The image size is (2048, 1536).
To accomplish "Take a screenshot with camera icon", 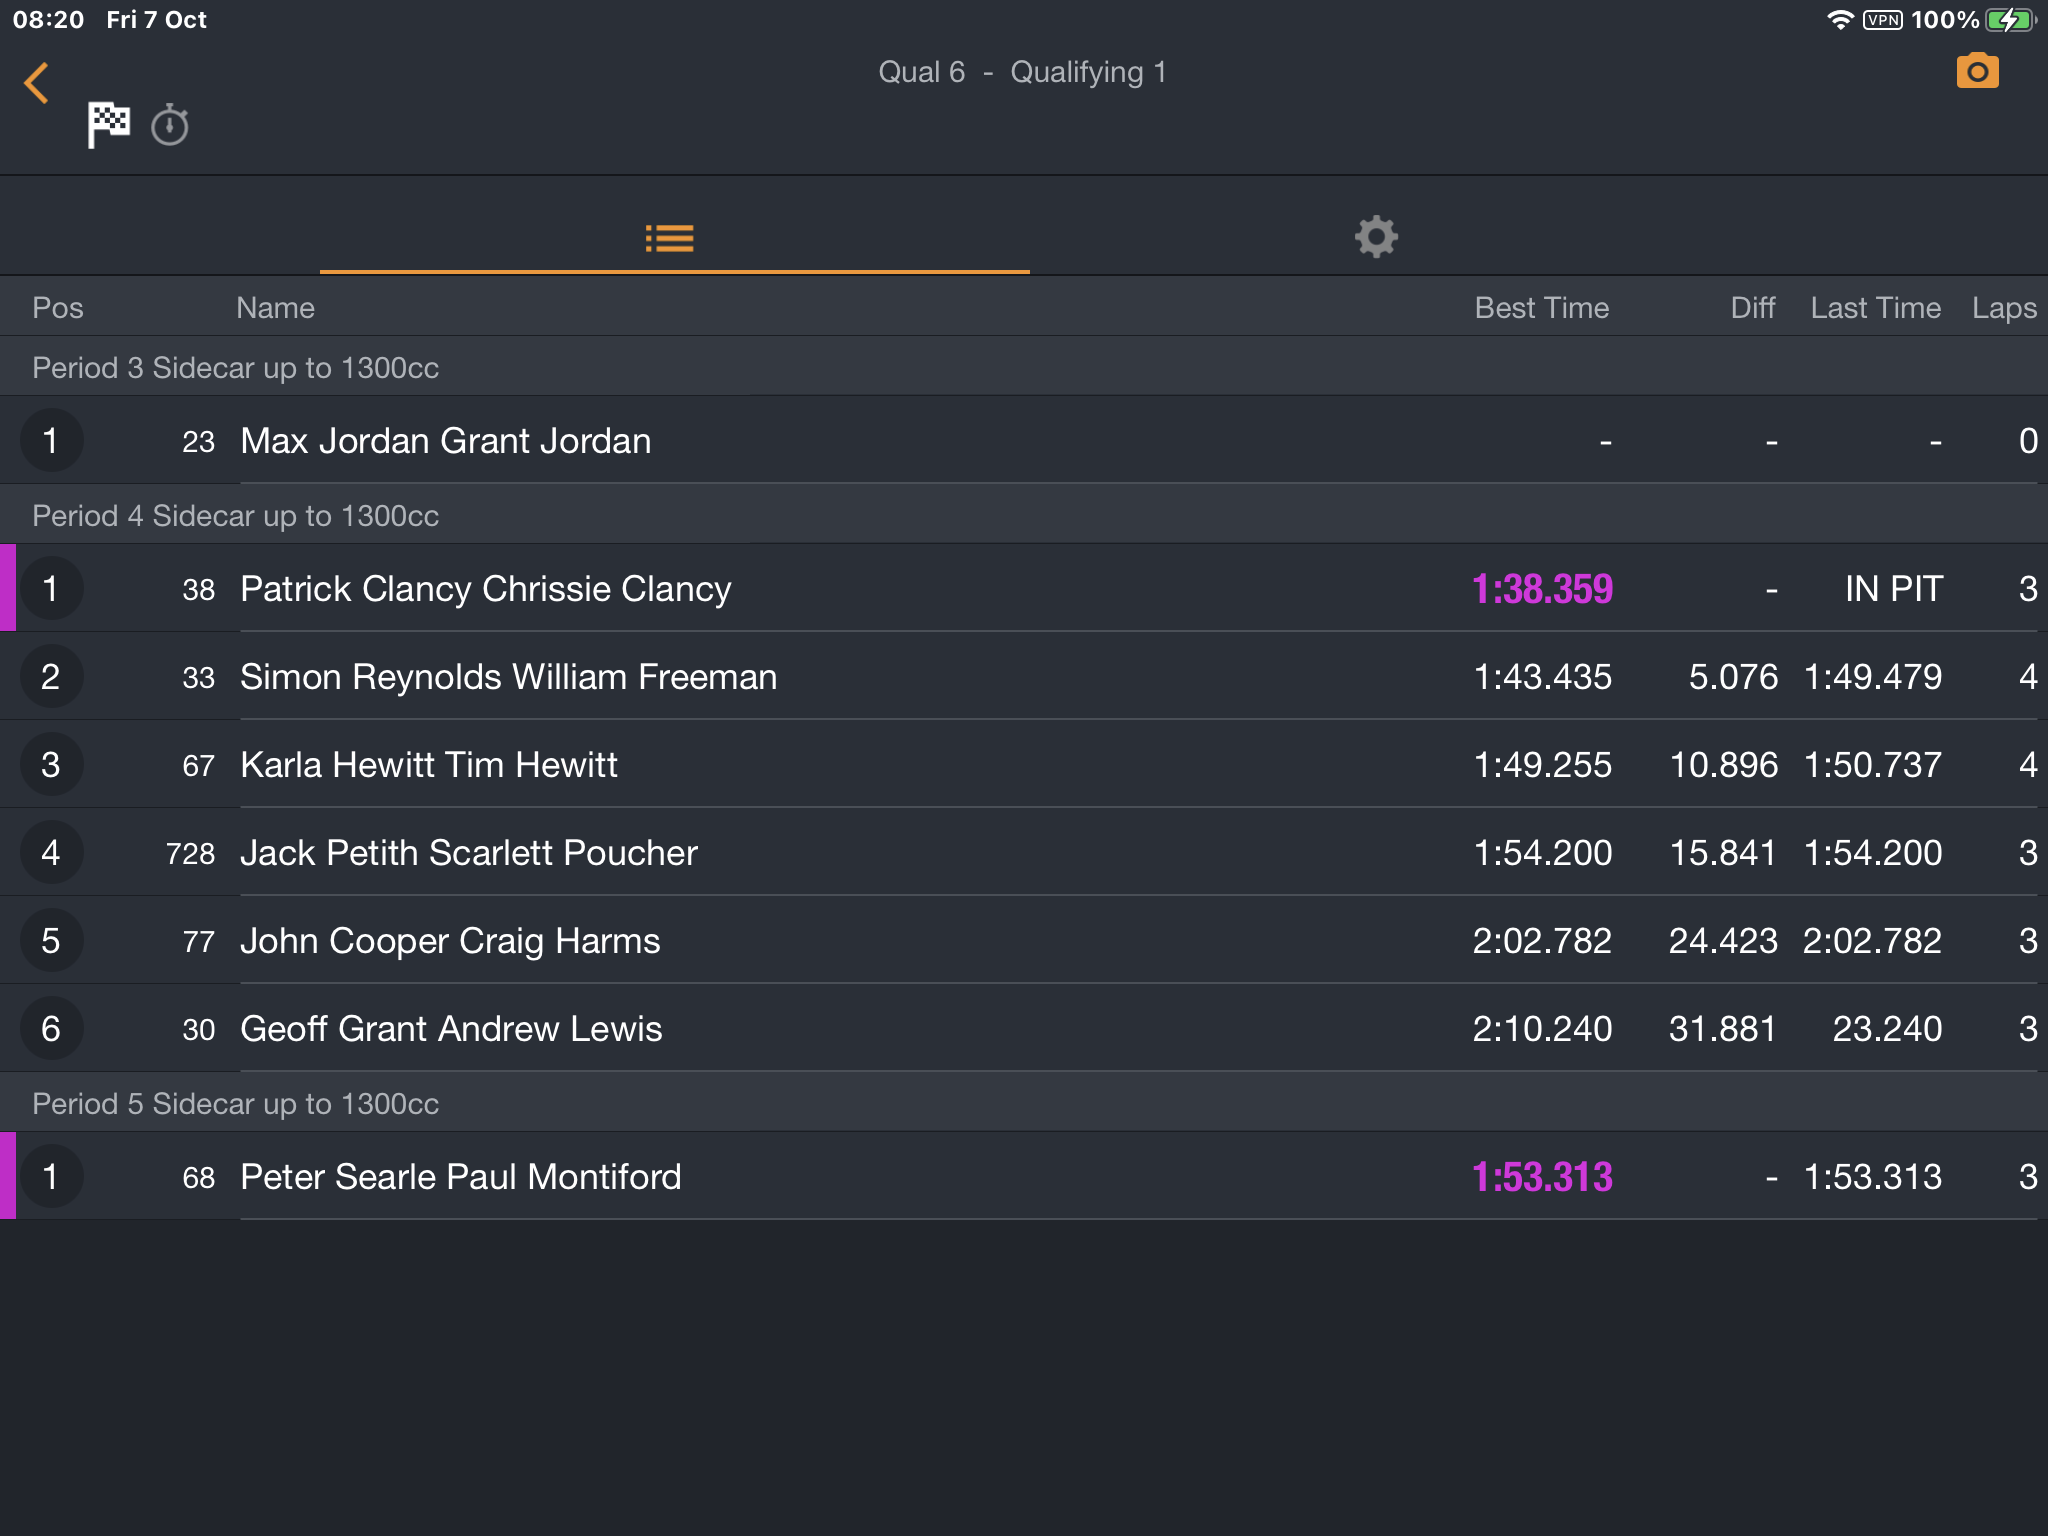I will [1977, 71].
